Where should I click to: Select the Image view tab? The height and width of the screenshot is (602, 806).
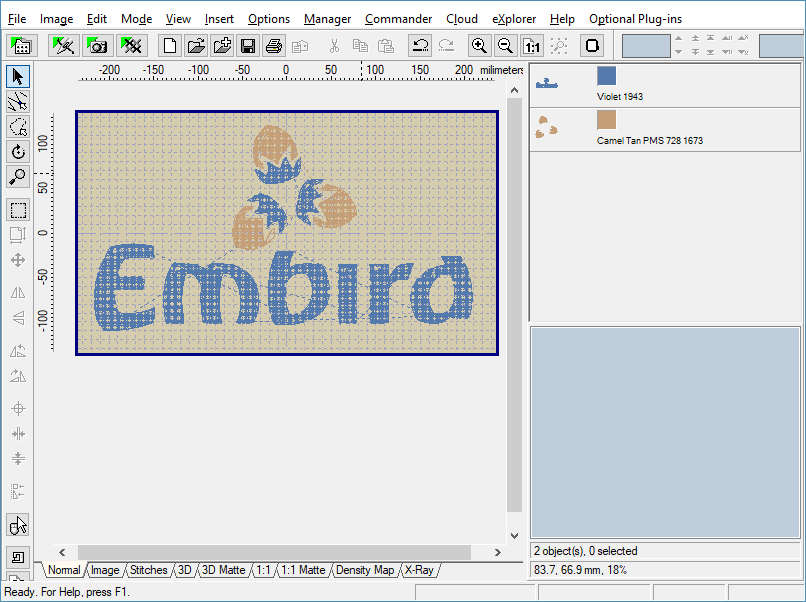[x=105, y=570]
